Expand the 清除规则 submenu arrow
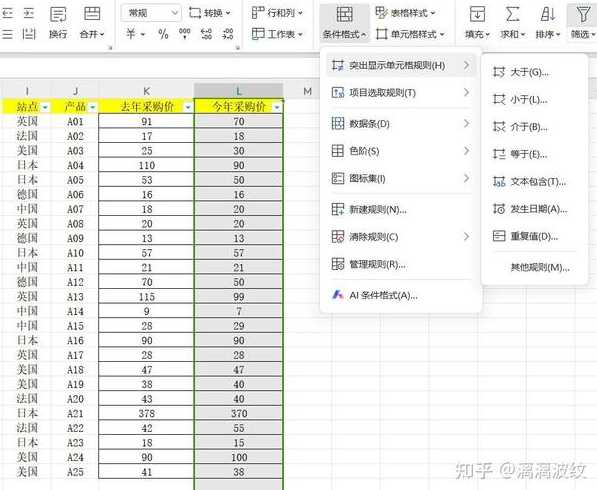597x490 pixels. (x=466, y=237)
